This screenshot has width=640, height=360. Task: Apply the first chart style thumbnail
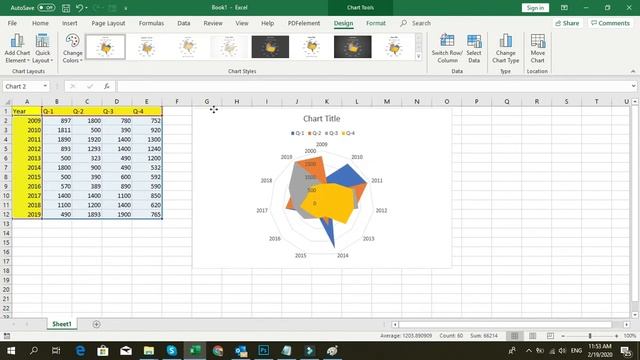click(105, 47)
